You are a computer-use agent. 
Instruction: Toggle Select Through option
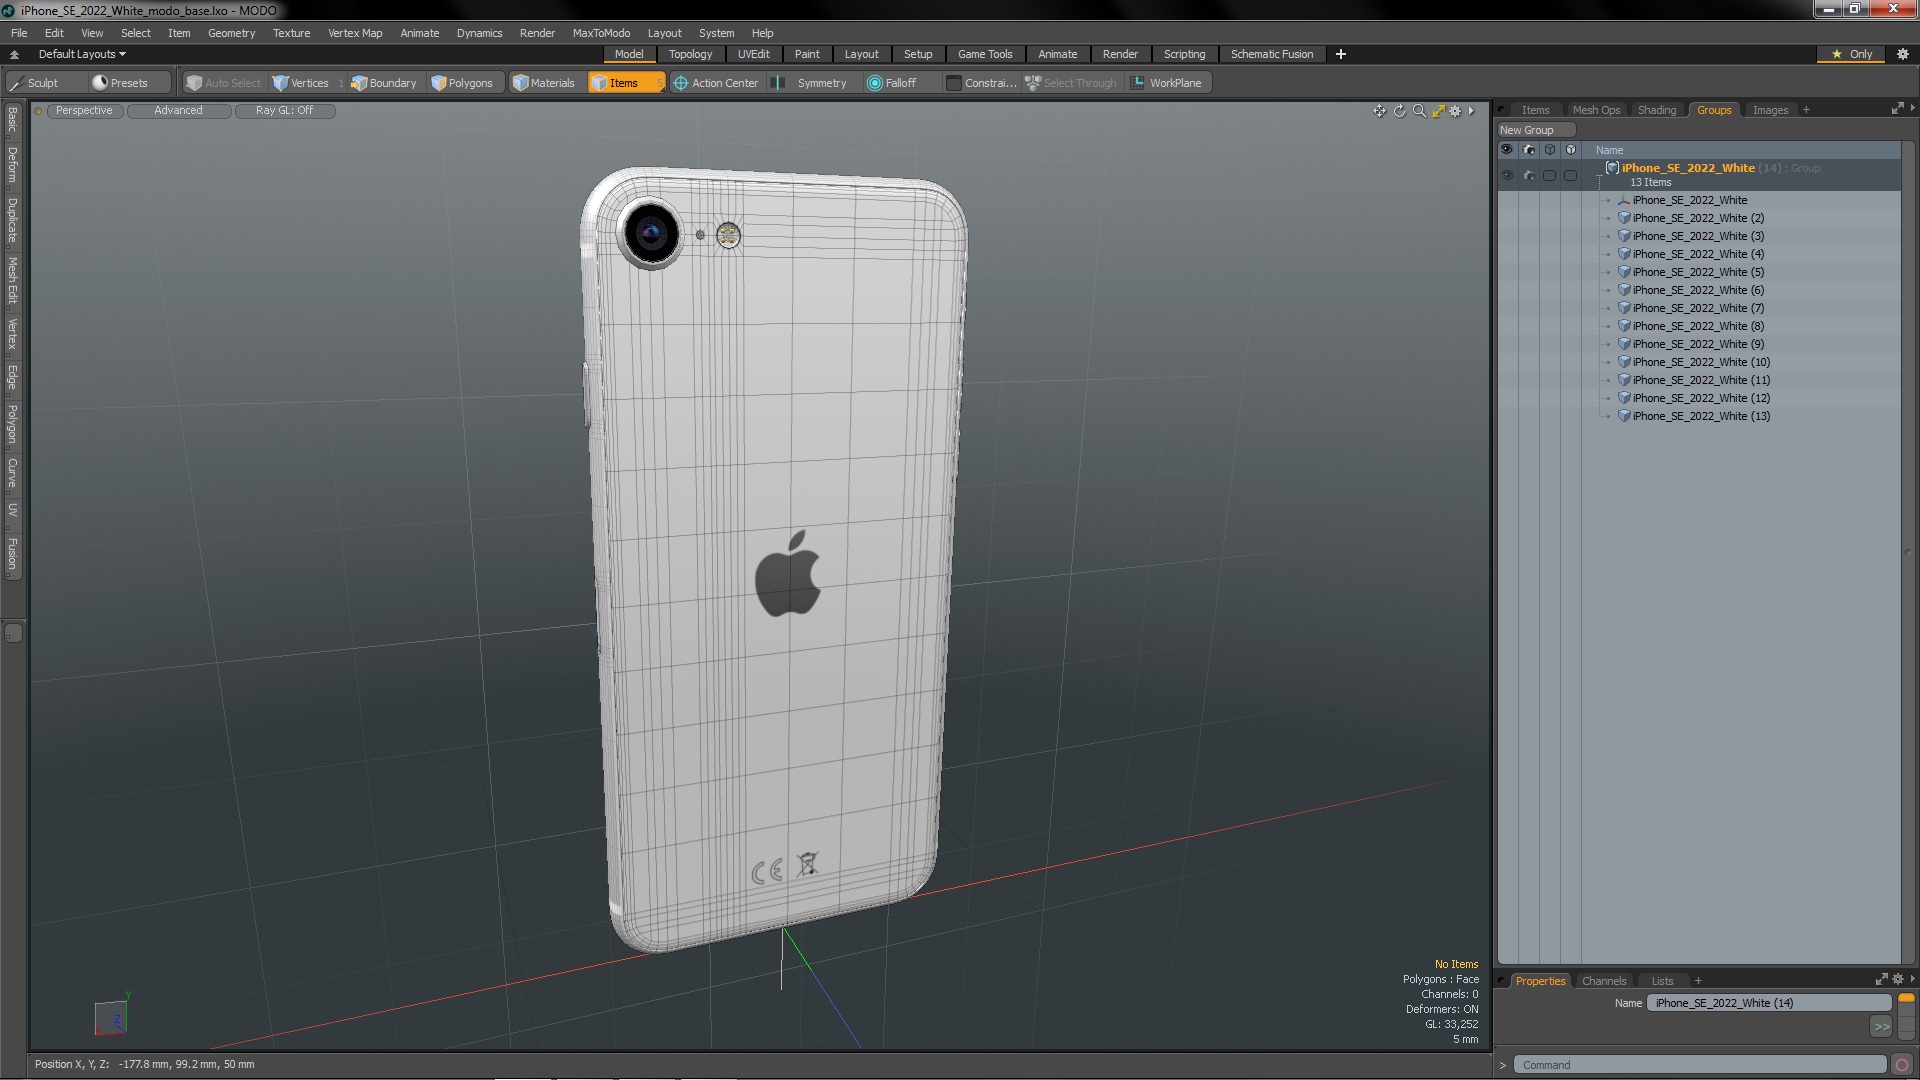click(x=1071, y=83)
